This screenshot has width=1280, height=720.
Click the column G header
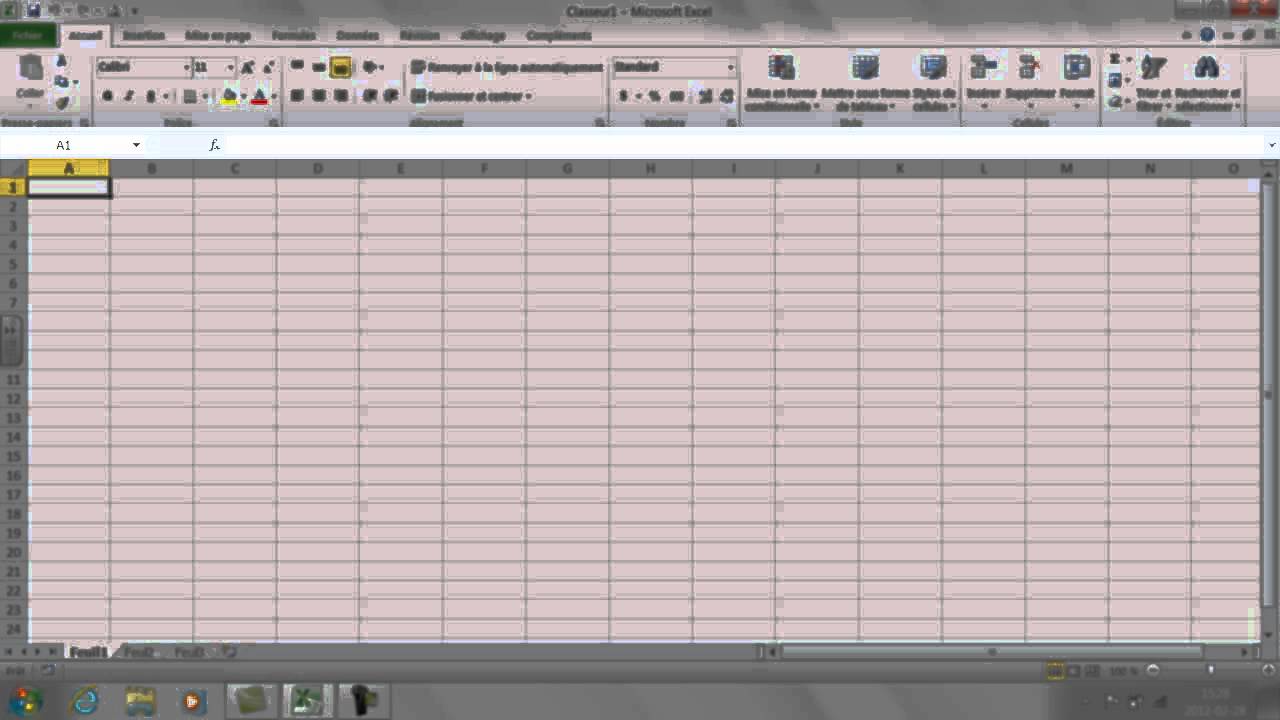coord(567,169)
